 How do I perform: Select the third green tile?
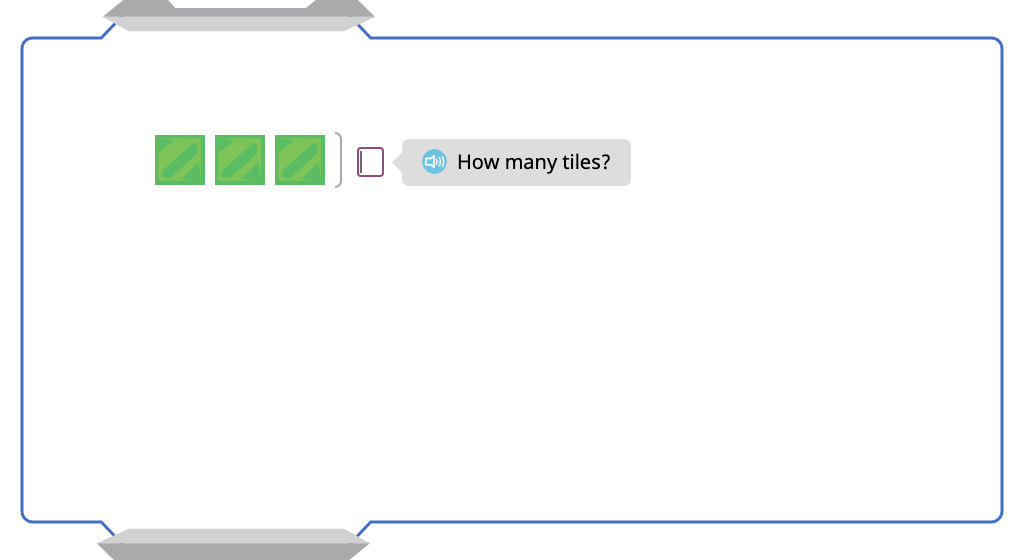(300, 160)
